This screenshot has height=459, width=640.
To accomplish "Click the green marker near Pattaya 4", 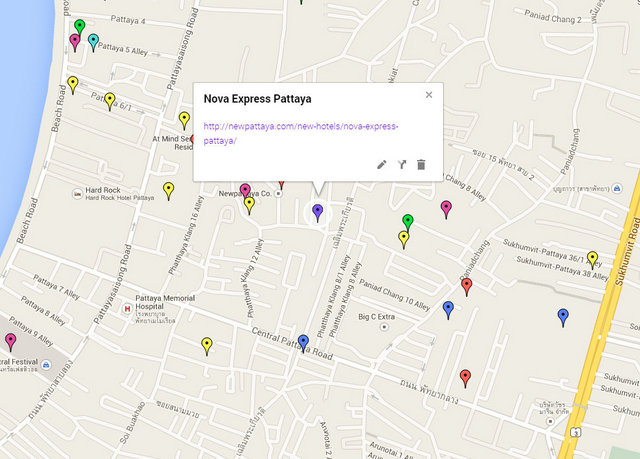I will coord(80,28).
